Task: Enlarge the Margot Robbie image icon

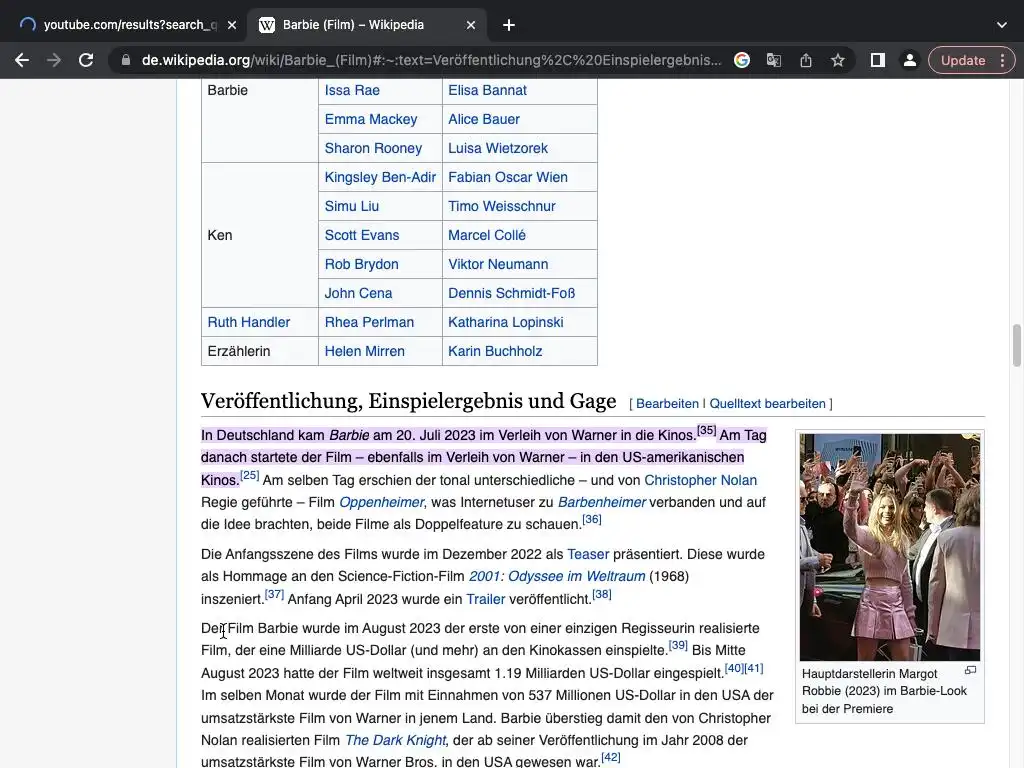Action: point(970,670)
